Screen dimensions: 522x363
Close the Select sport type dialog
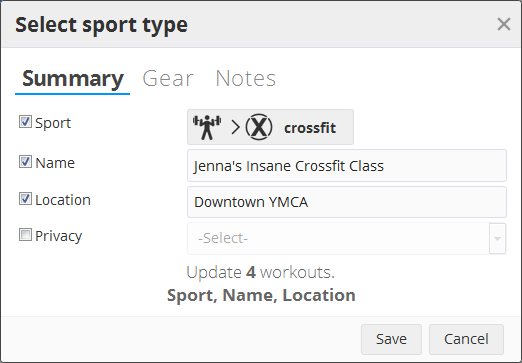pos(504,24)
